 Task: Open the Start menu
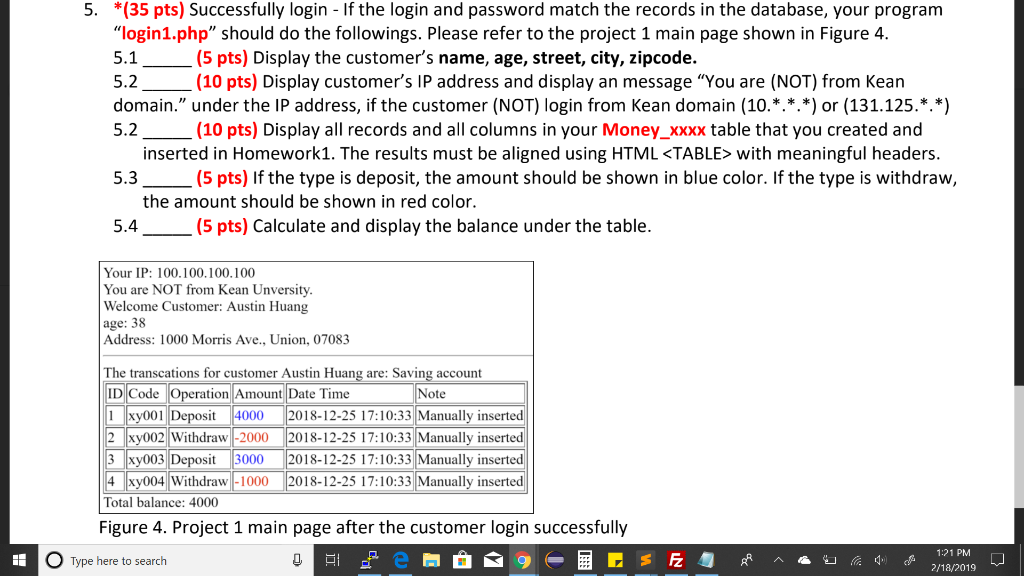(x=18, y=560)
